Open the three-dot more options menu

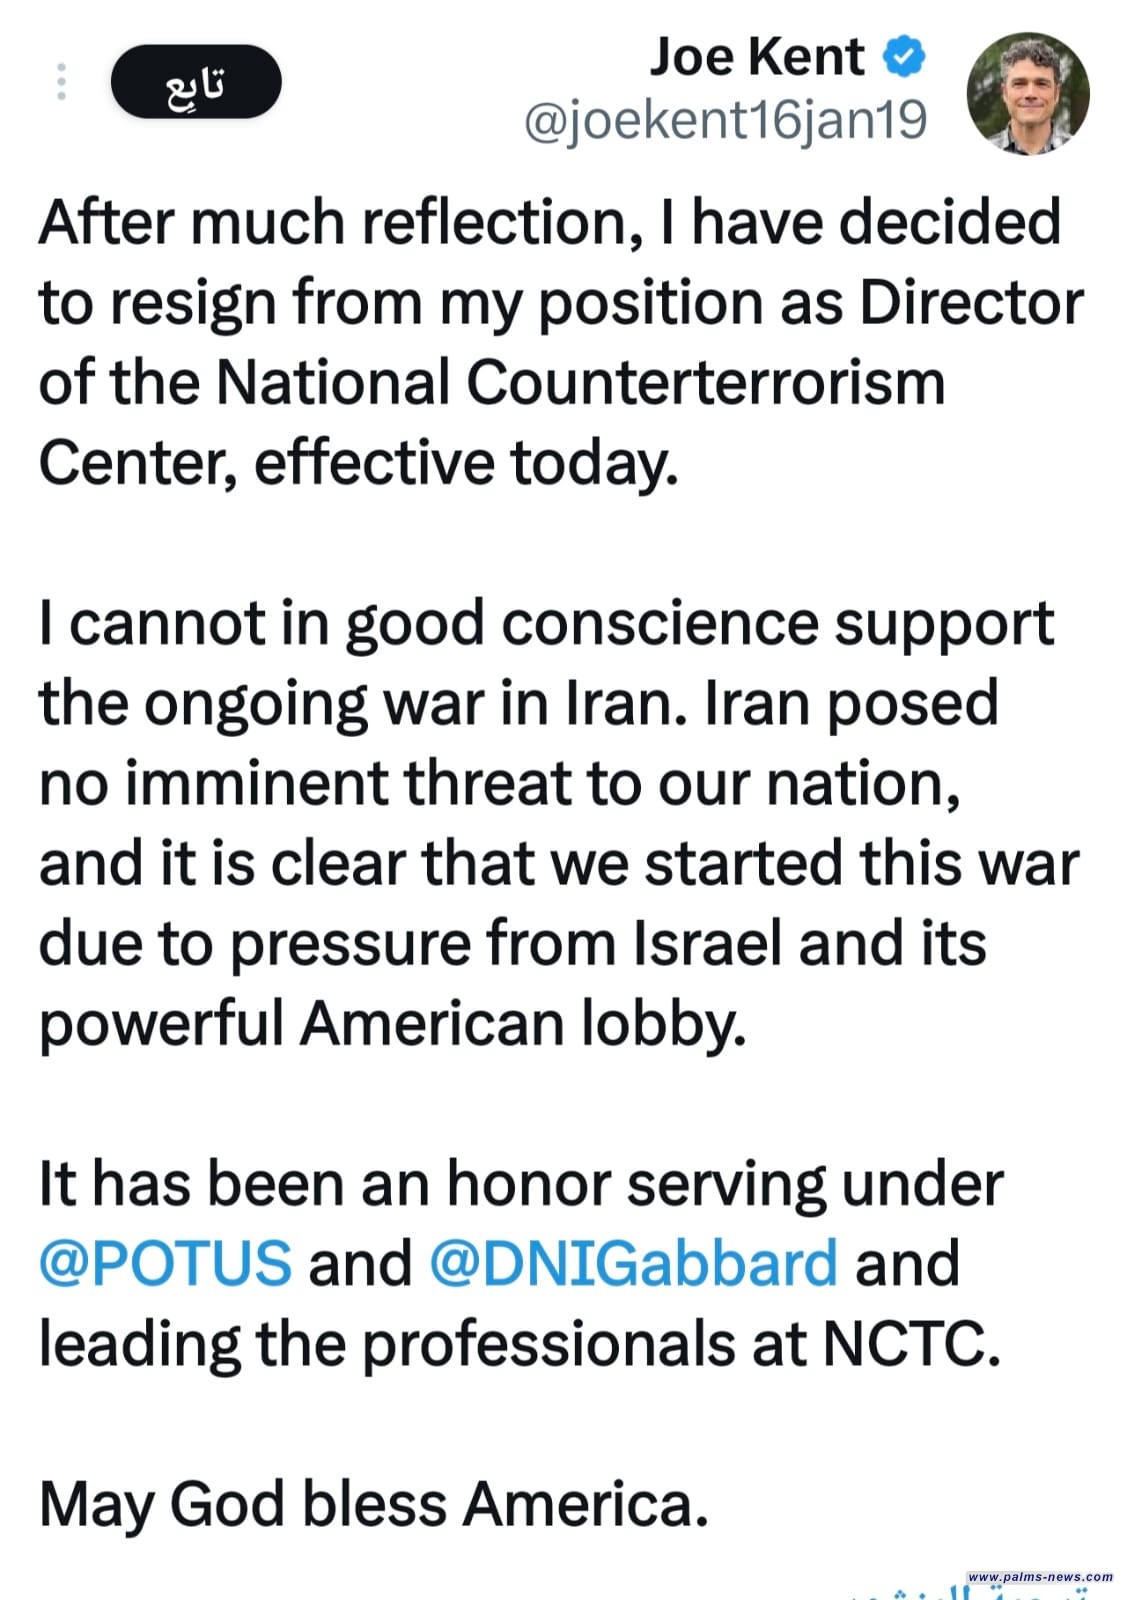62,82
